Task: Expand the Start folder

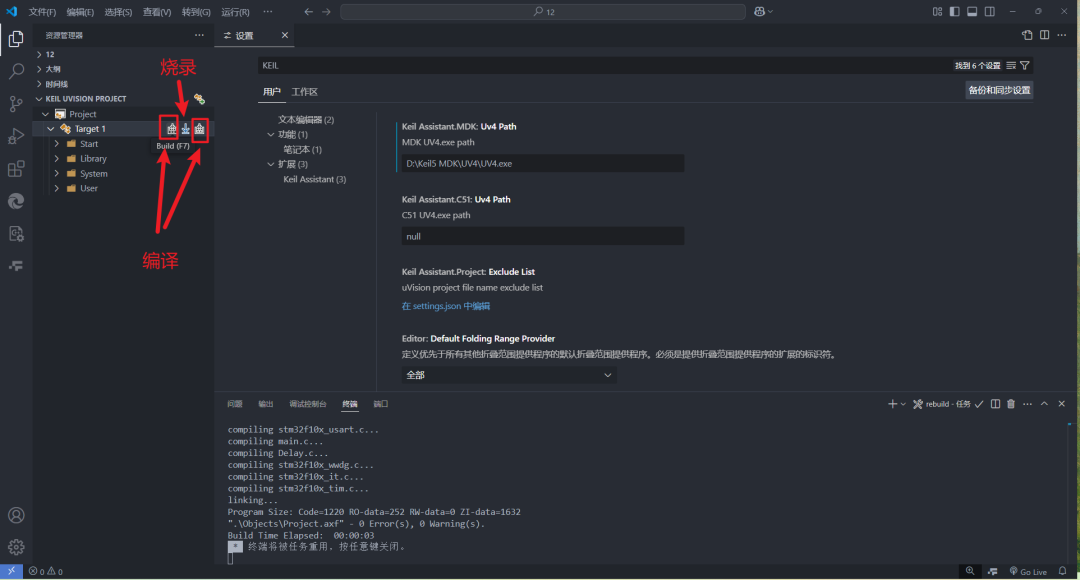Action: click(56, 144)
